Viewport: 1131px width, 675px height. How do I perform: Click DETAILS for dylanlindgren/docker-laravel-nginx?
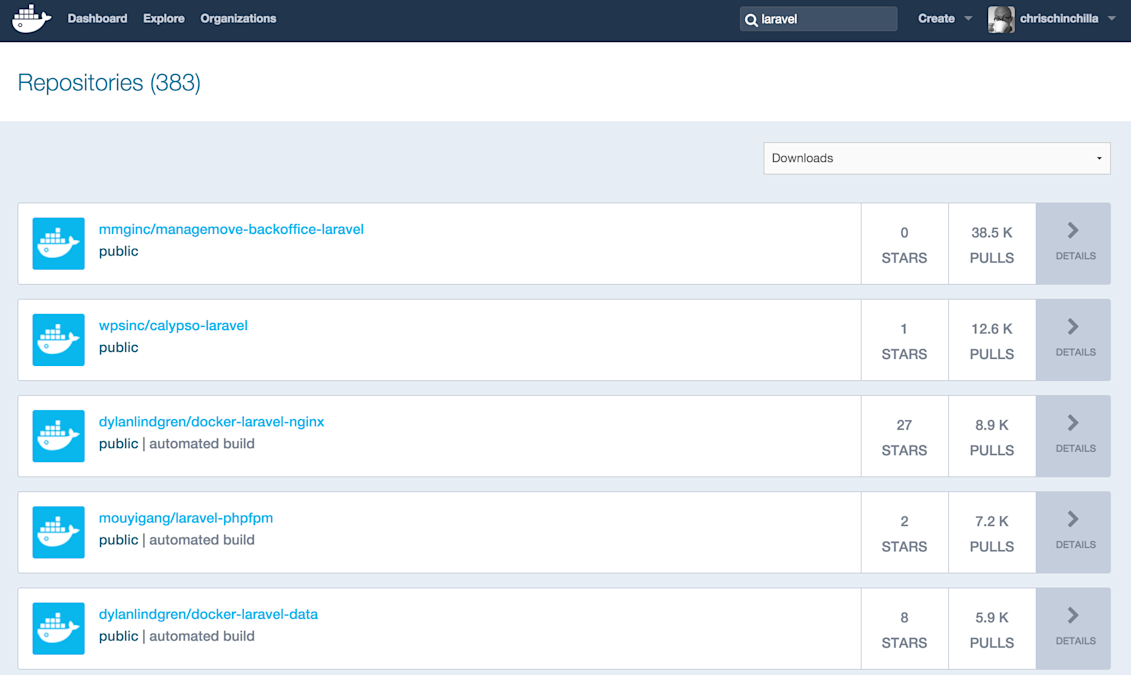pos(1073,436)
